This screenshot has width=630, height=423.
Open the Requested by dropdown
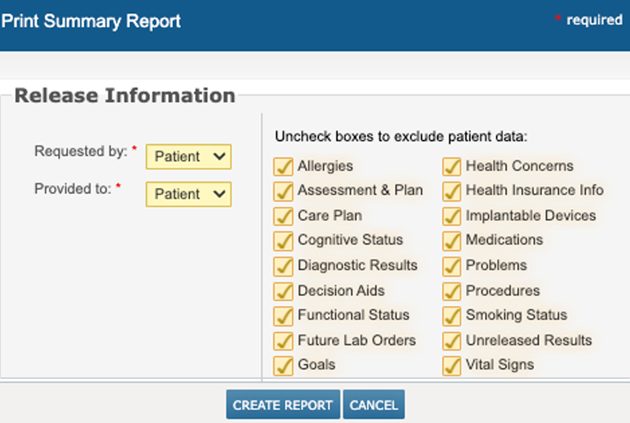tap(188, 156)
